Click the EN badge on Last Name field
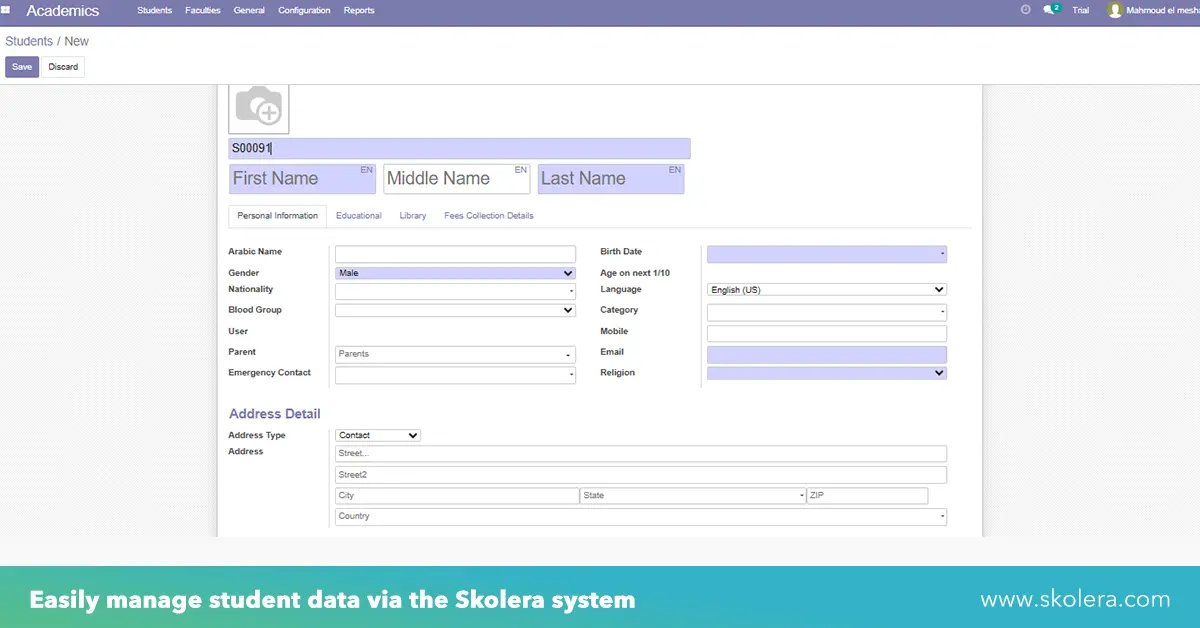This screenshot has height=628, width=1200. click(675, 169)
